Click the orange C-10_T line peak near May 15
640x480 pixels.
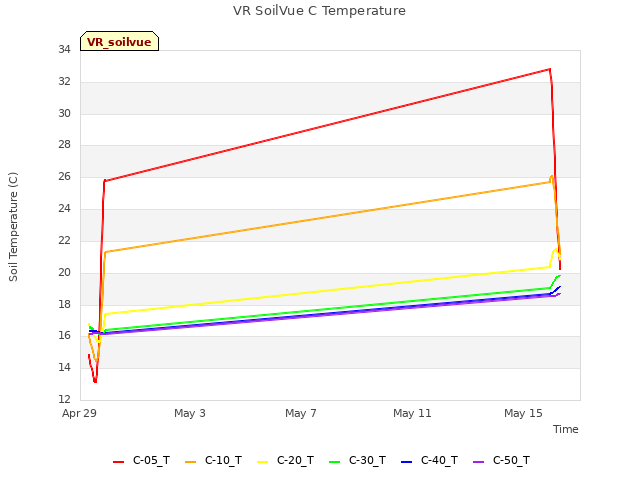(551, 176)
